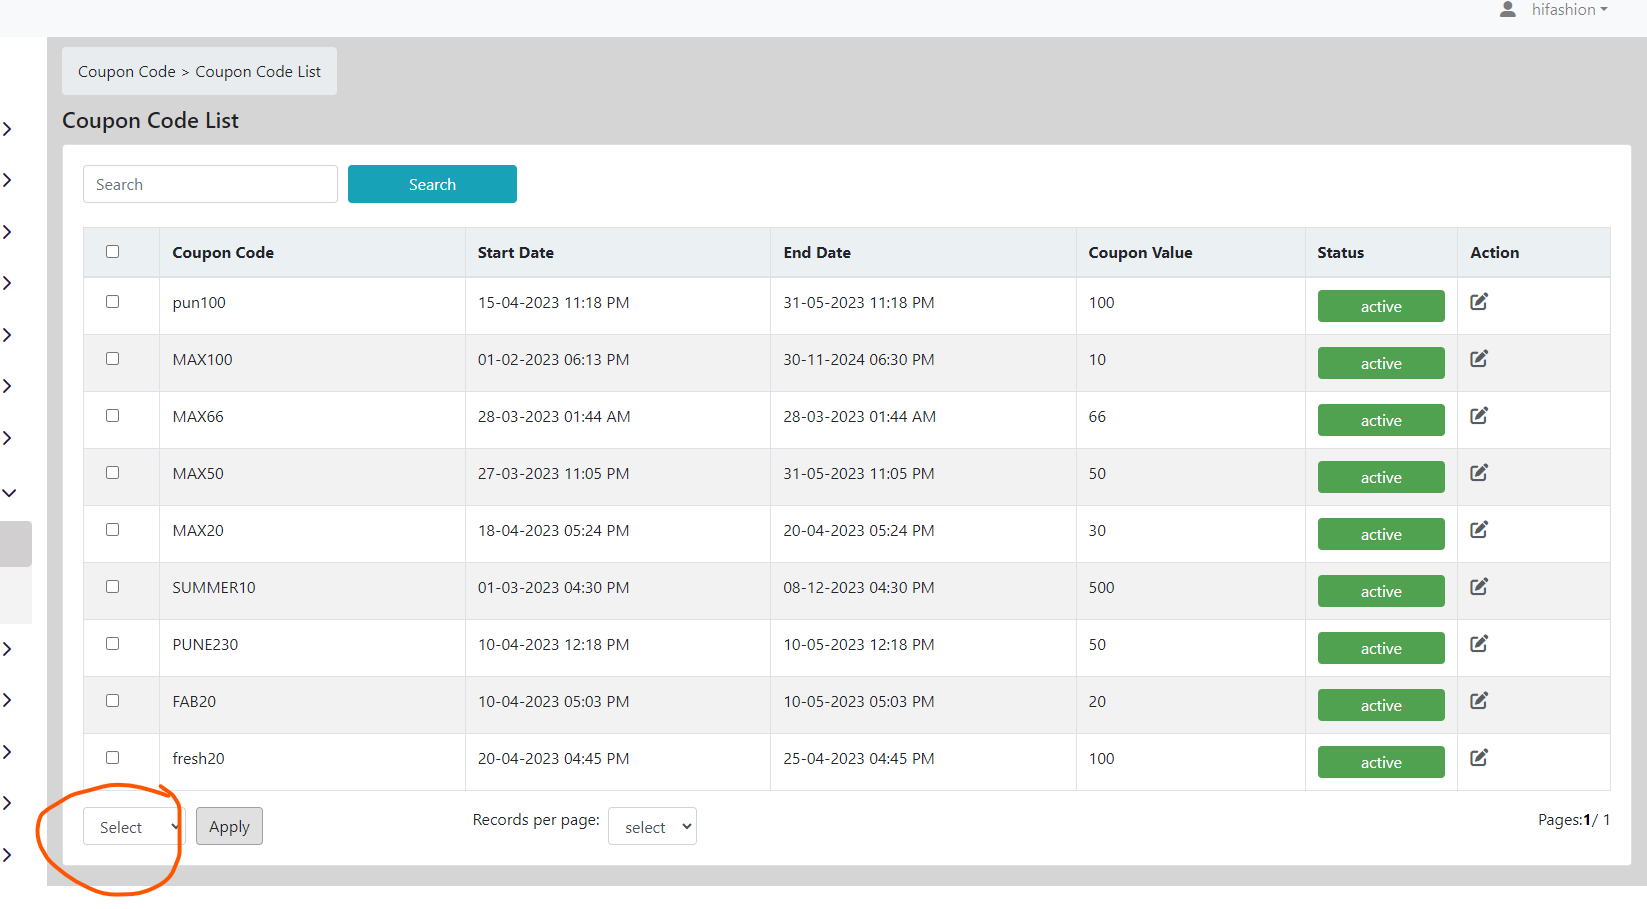
Task: Toggle the active status of pun100
Action: 1381,306
